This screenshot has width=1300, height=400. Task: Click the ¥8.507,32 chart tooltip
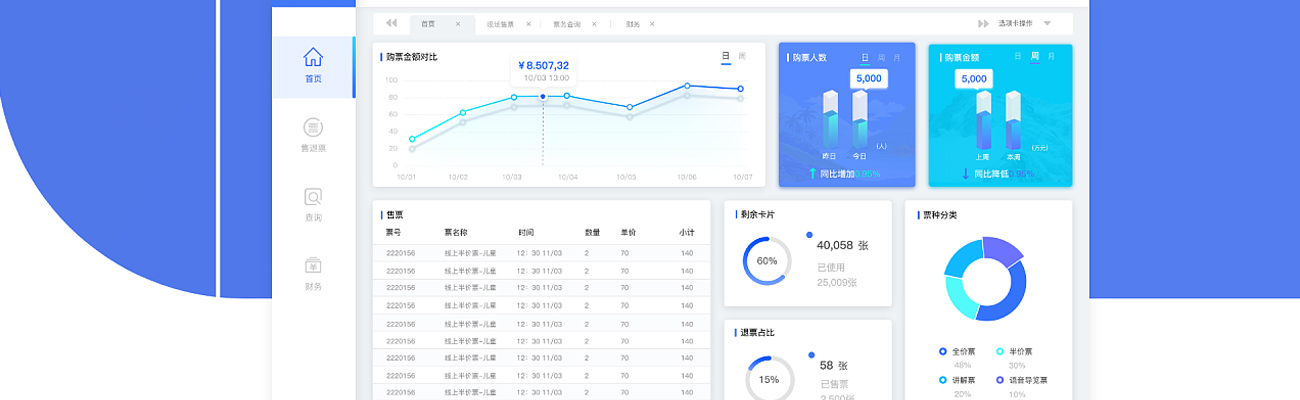click(543, 70)
